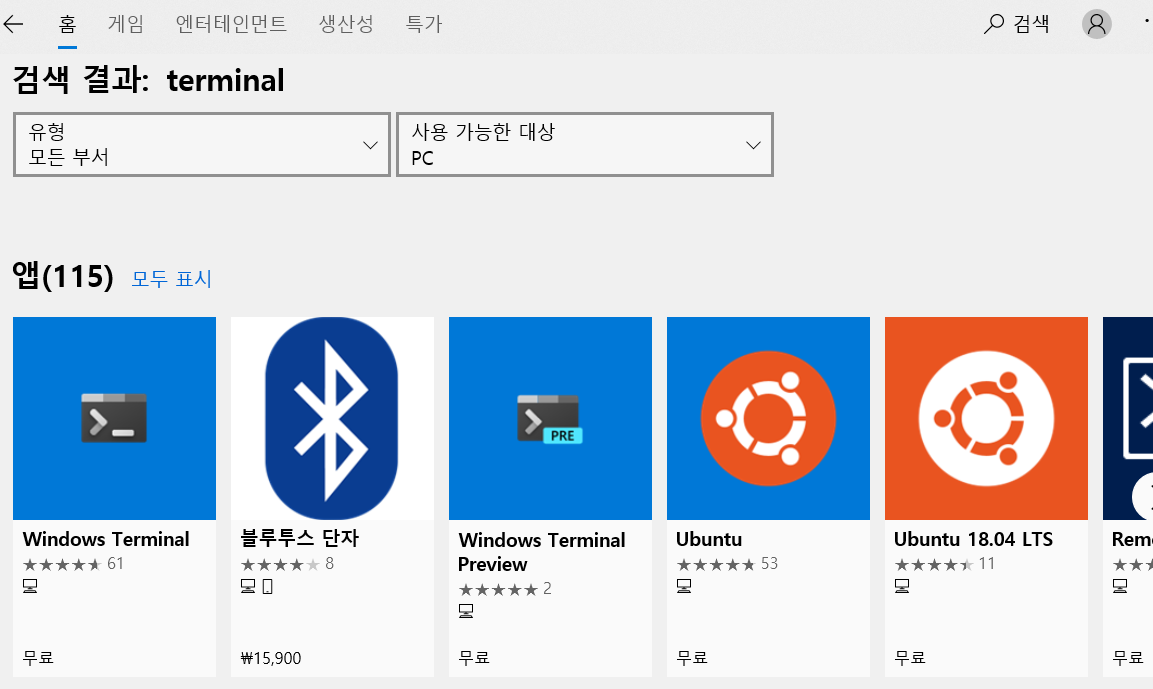1153x689 pixels.
Task: Open the 특가 tab
Action: tap(424, 24)
